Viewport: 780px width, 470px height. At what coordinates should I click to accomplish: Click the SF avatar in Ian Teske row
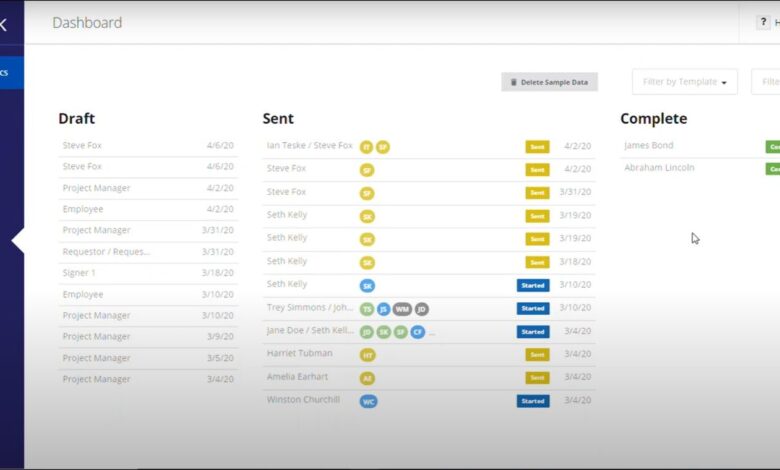point(383,147)
